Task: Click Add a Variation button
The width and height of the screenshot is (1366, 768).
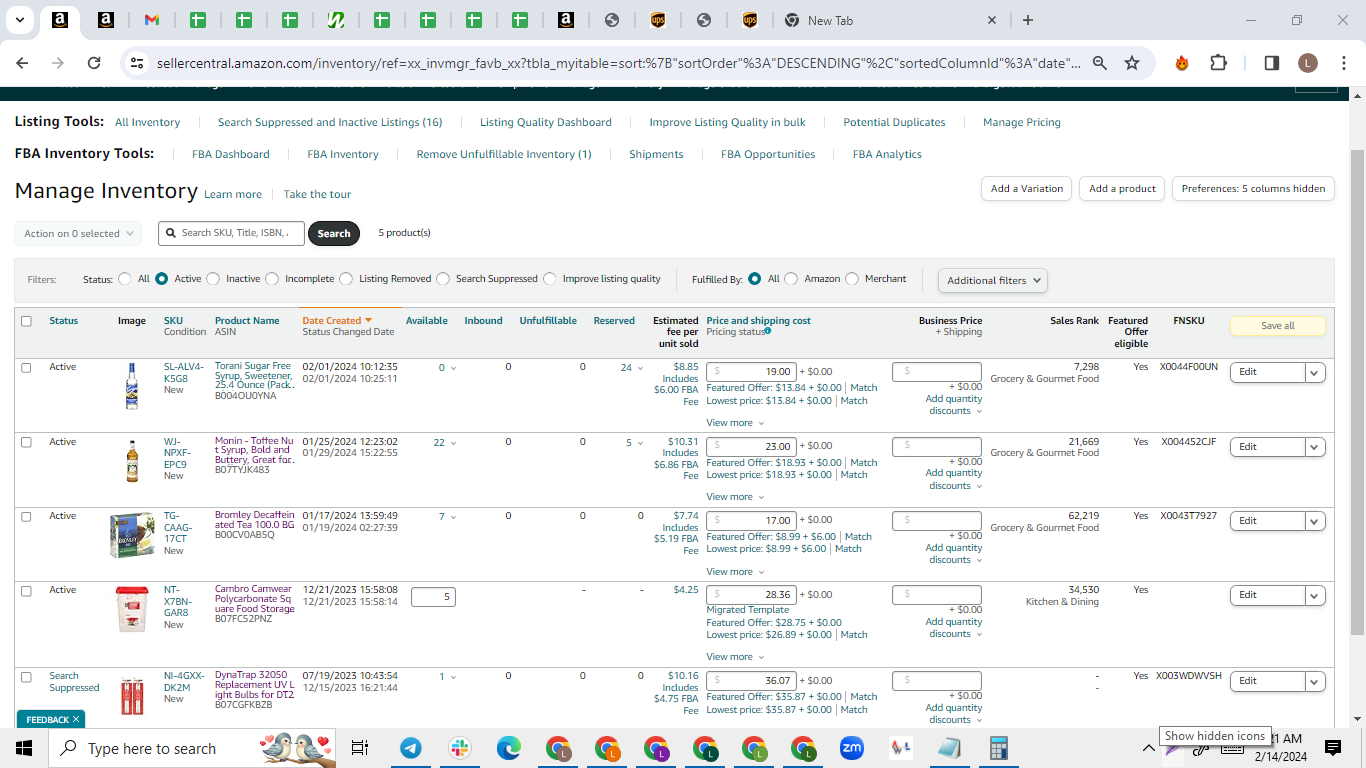Action: click(1027, 188)
